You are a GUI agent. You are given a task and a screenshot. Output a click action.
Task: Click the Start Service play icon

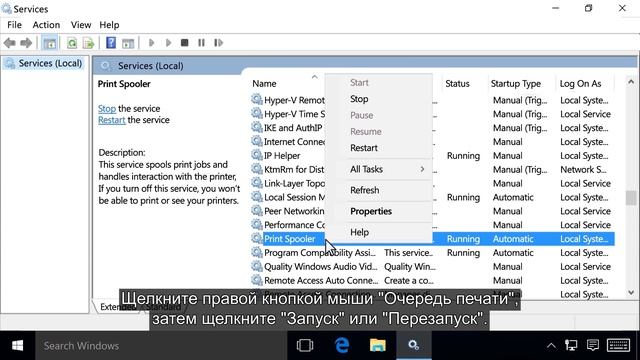pos(151,42)
